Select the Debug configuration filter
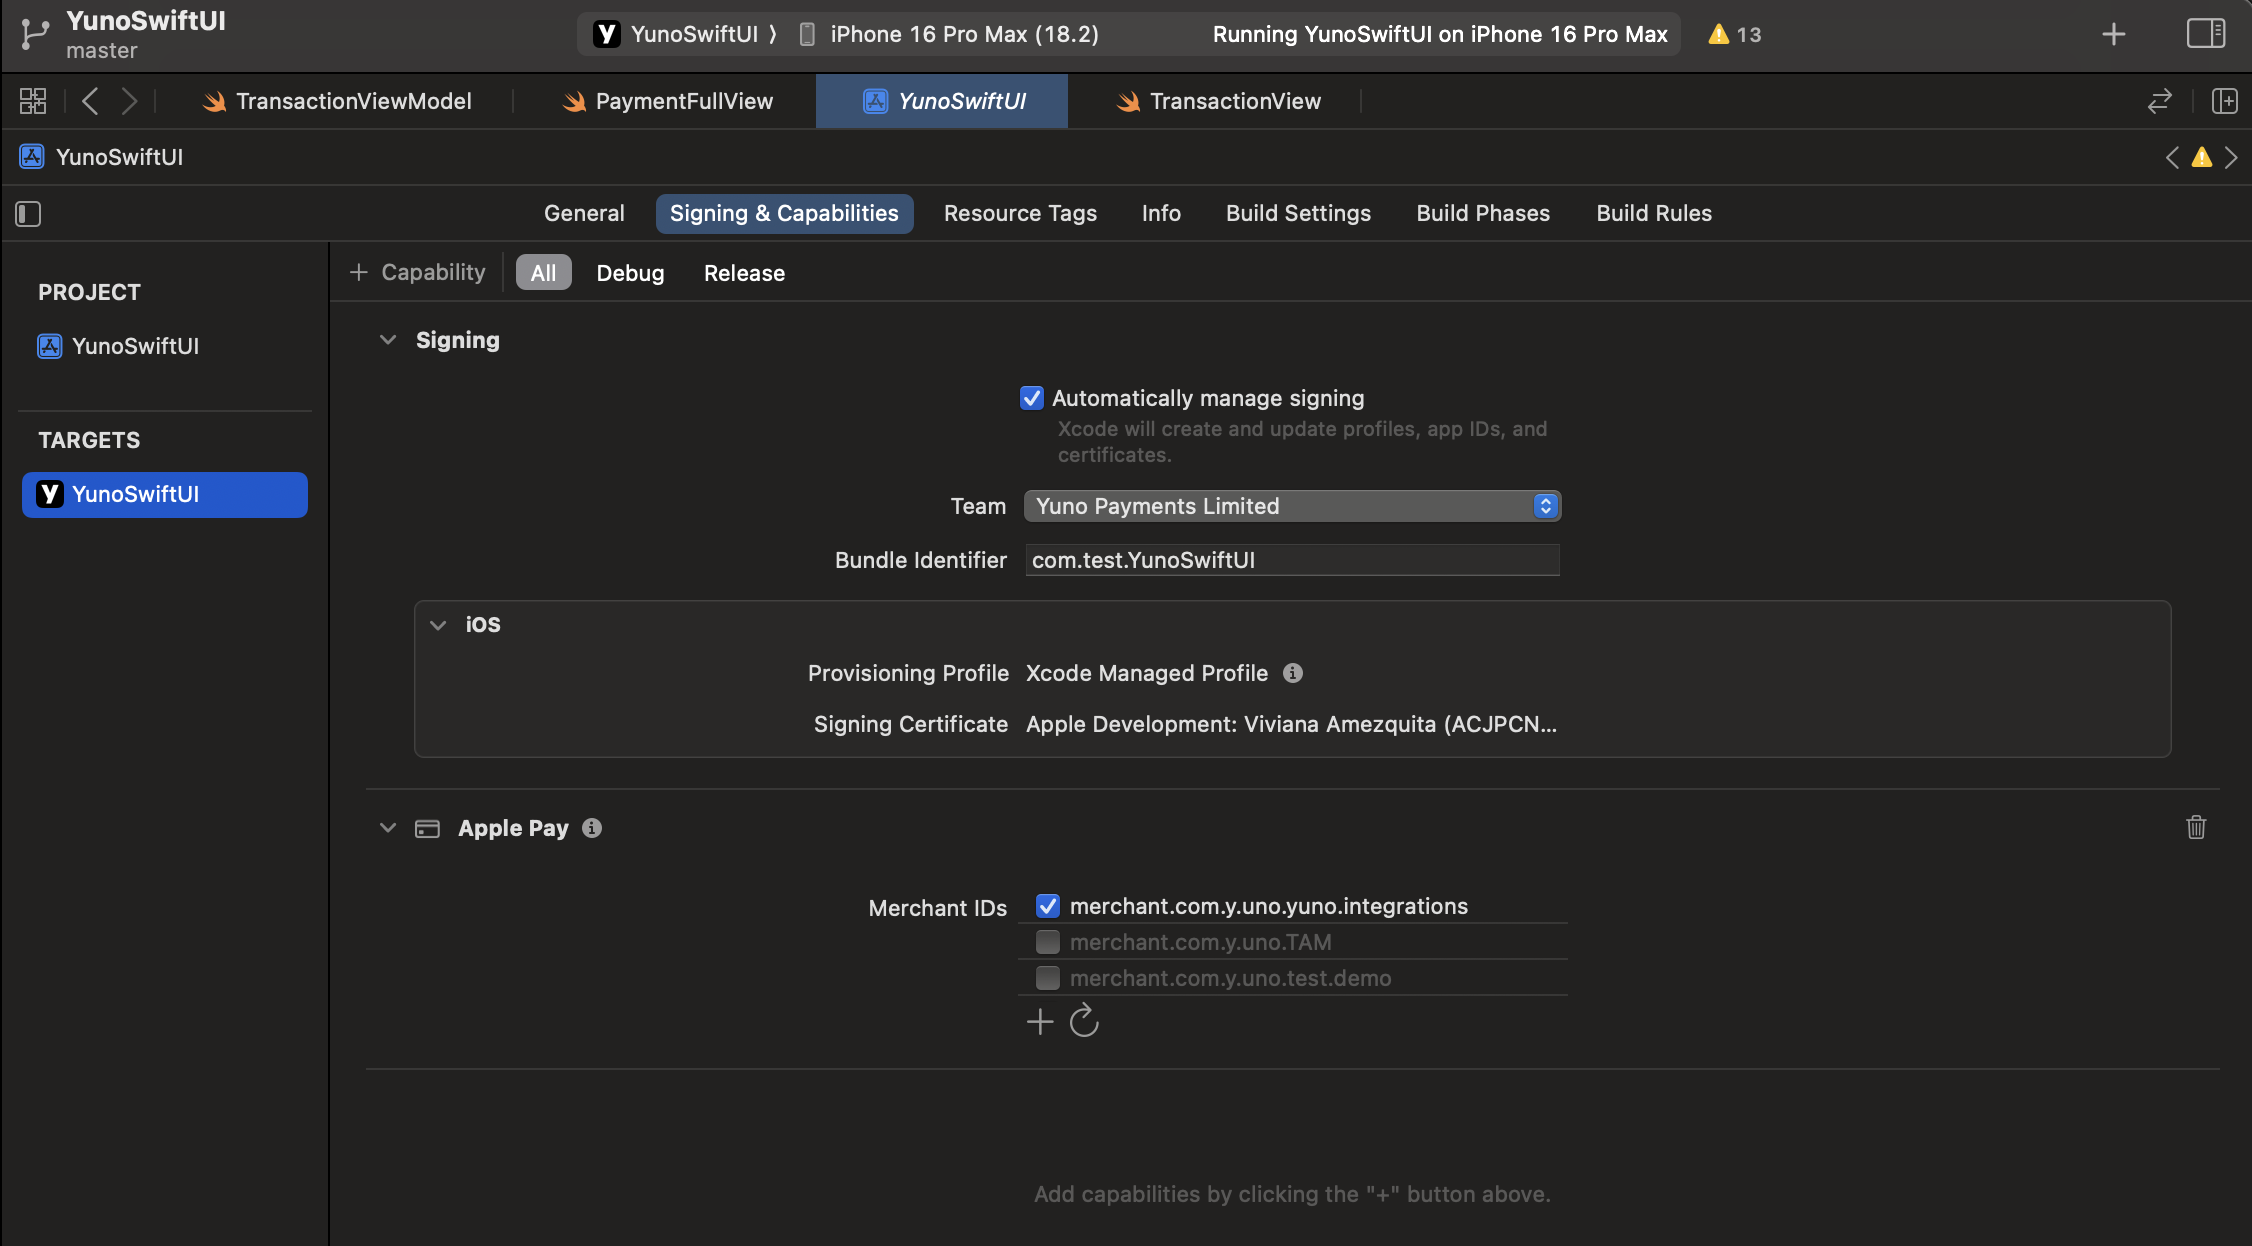 point(630,273)
